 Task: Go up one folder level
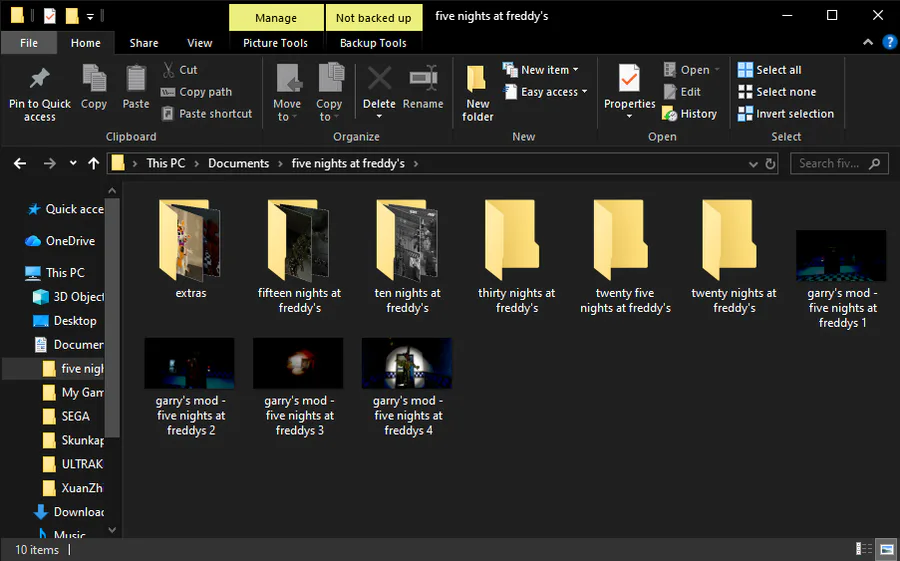[94, 164]
